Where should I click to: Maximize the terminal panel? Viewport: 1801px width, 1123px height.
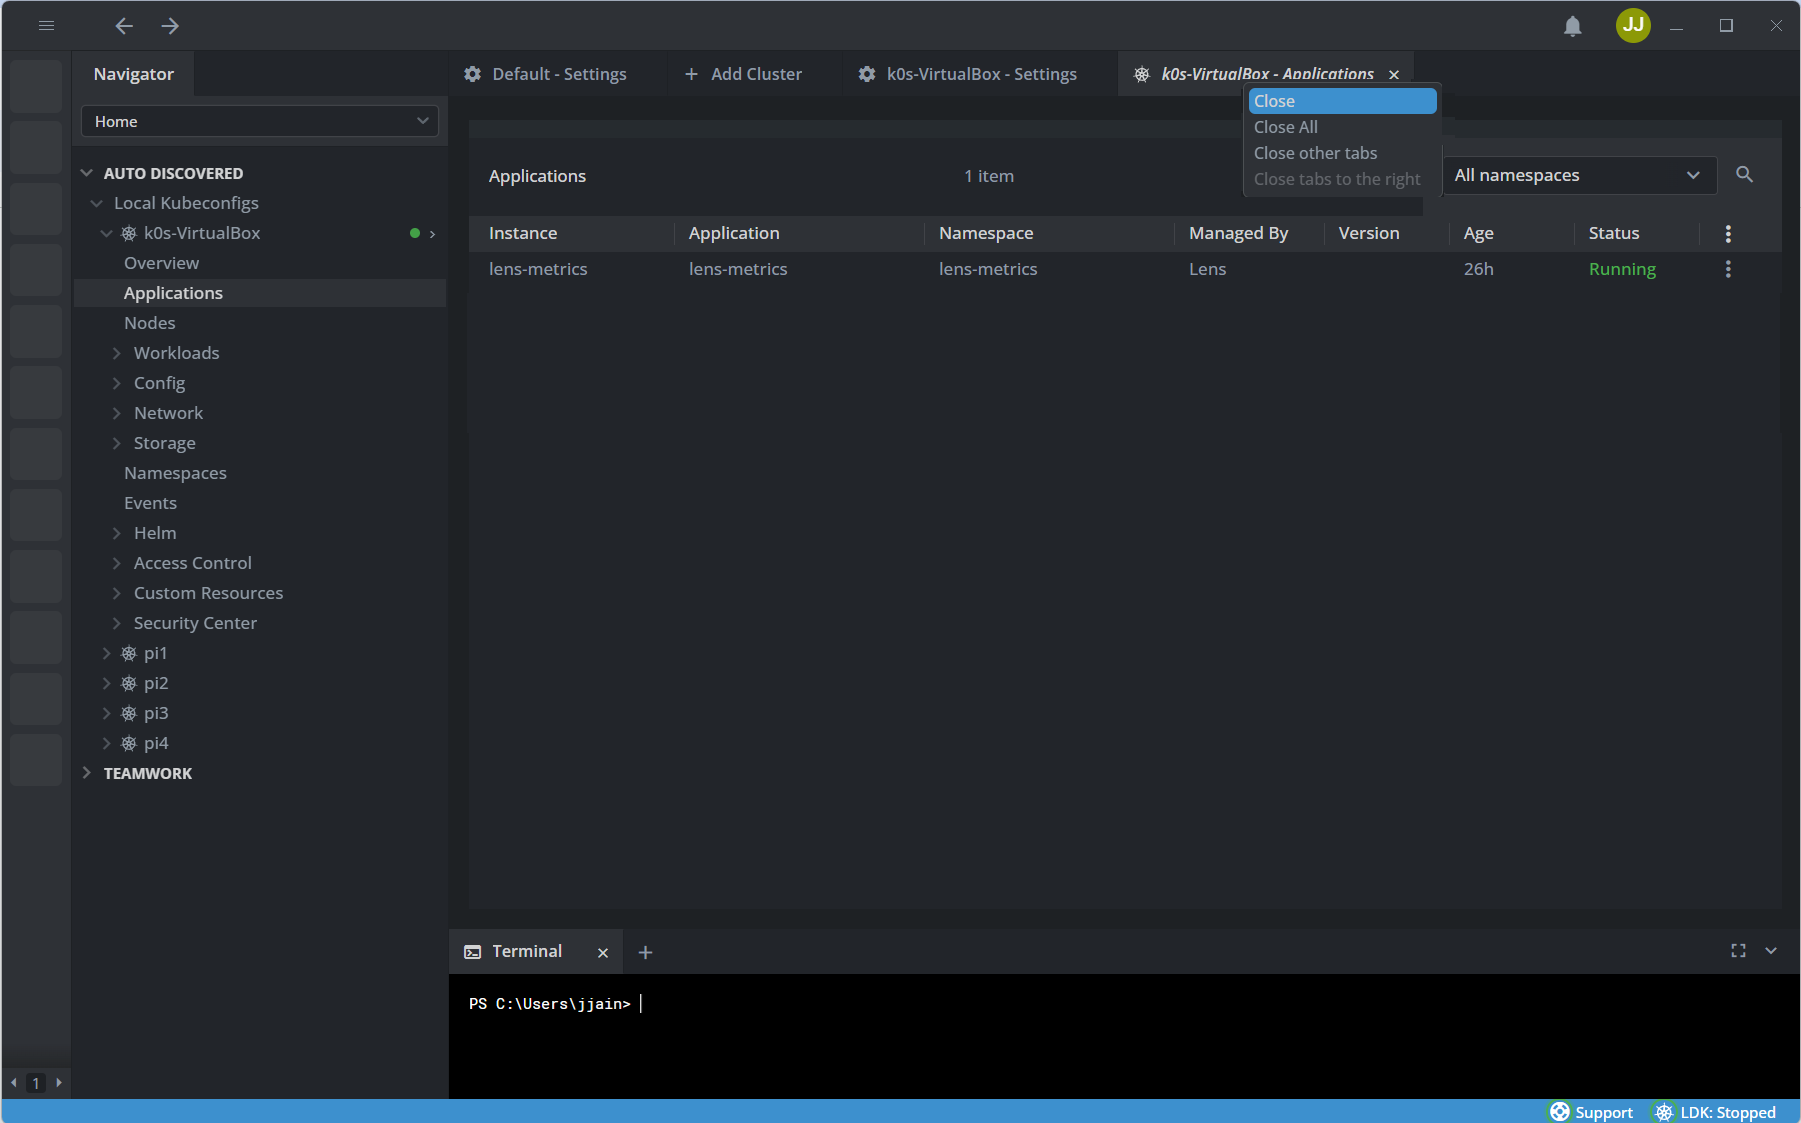tap(1738, 951)
